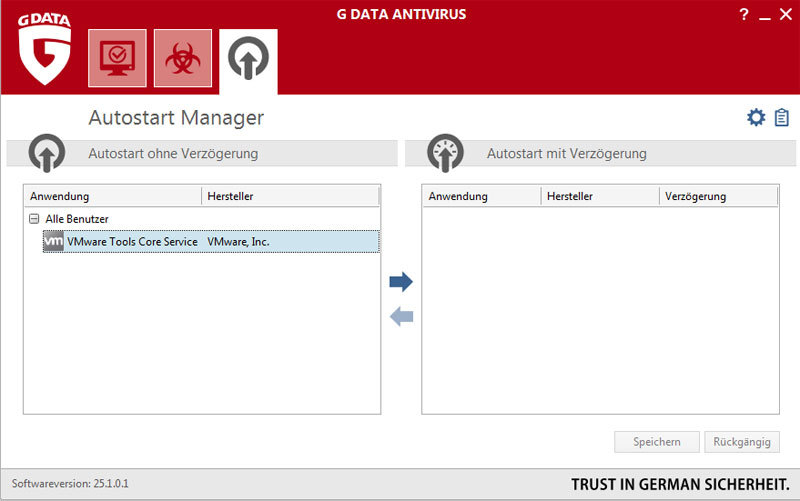
Task: Sort delayed list by Hersteller column
Action: pos(600,196)
